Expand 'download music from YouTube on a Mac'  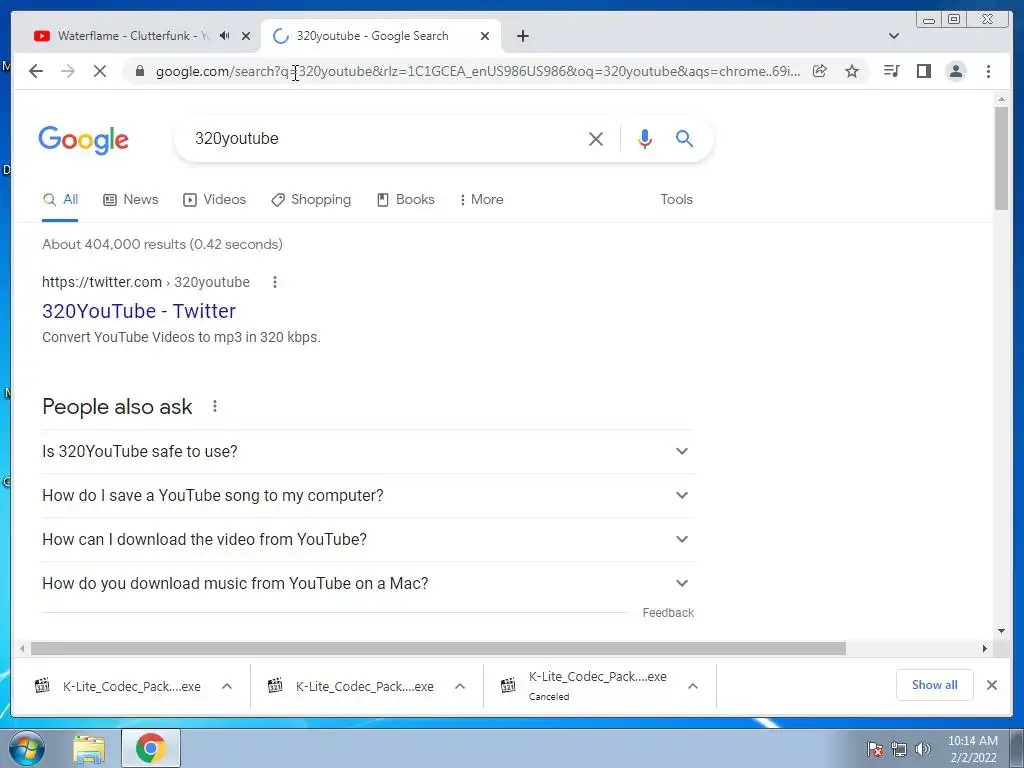point(368,583)
